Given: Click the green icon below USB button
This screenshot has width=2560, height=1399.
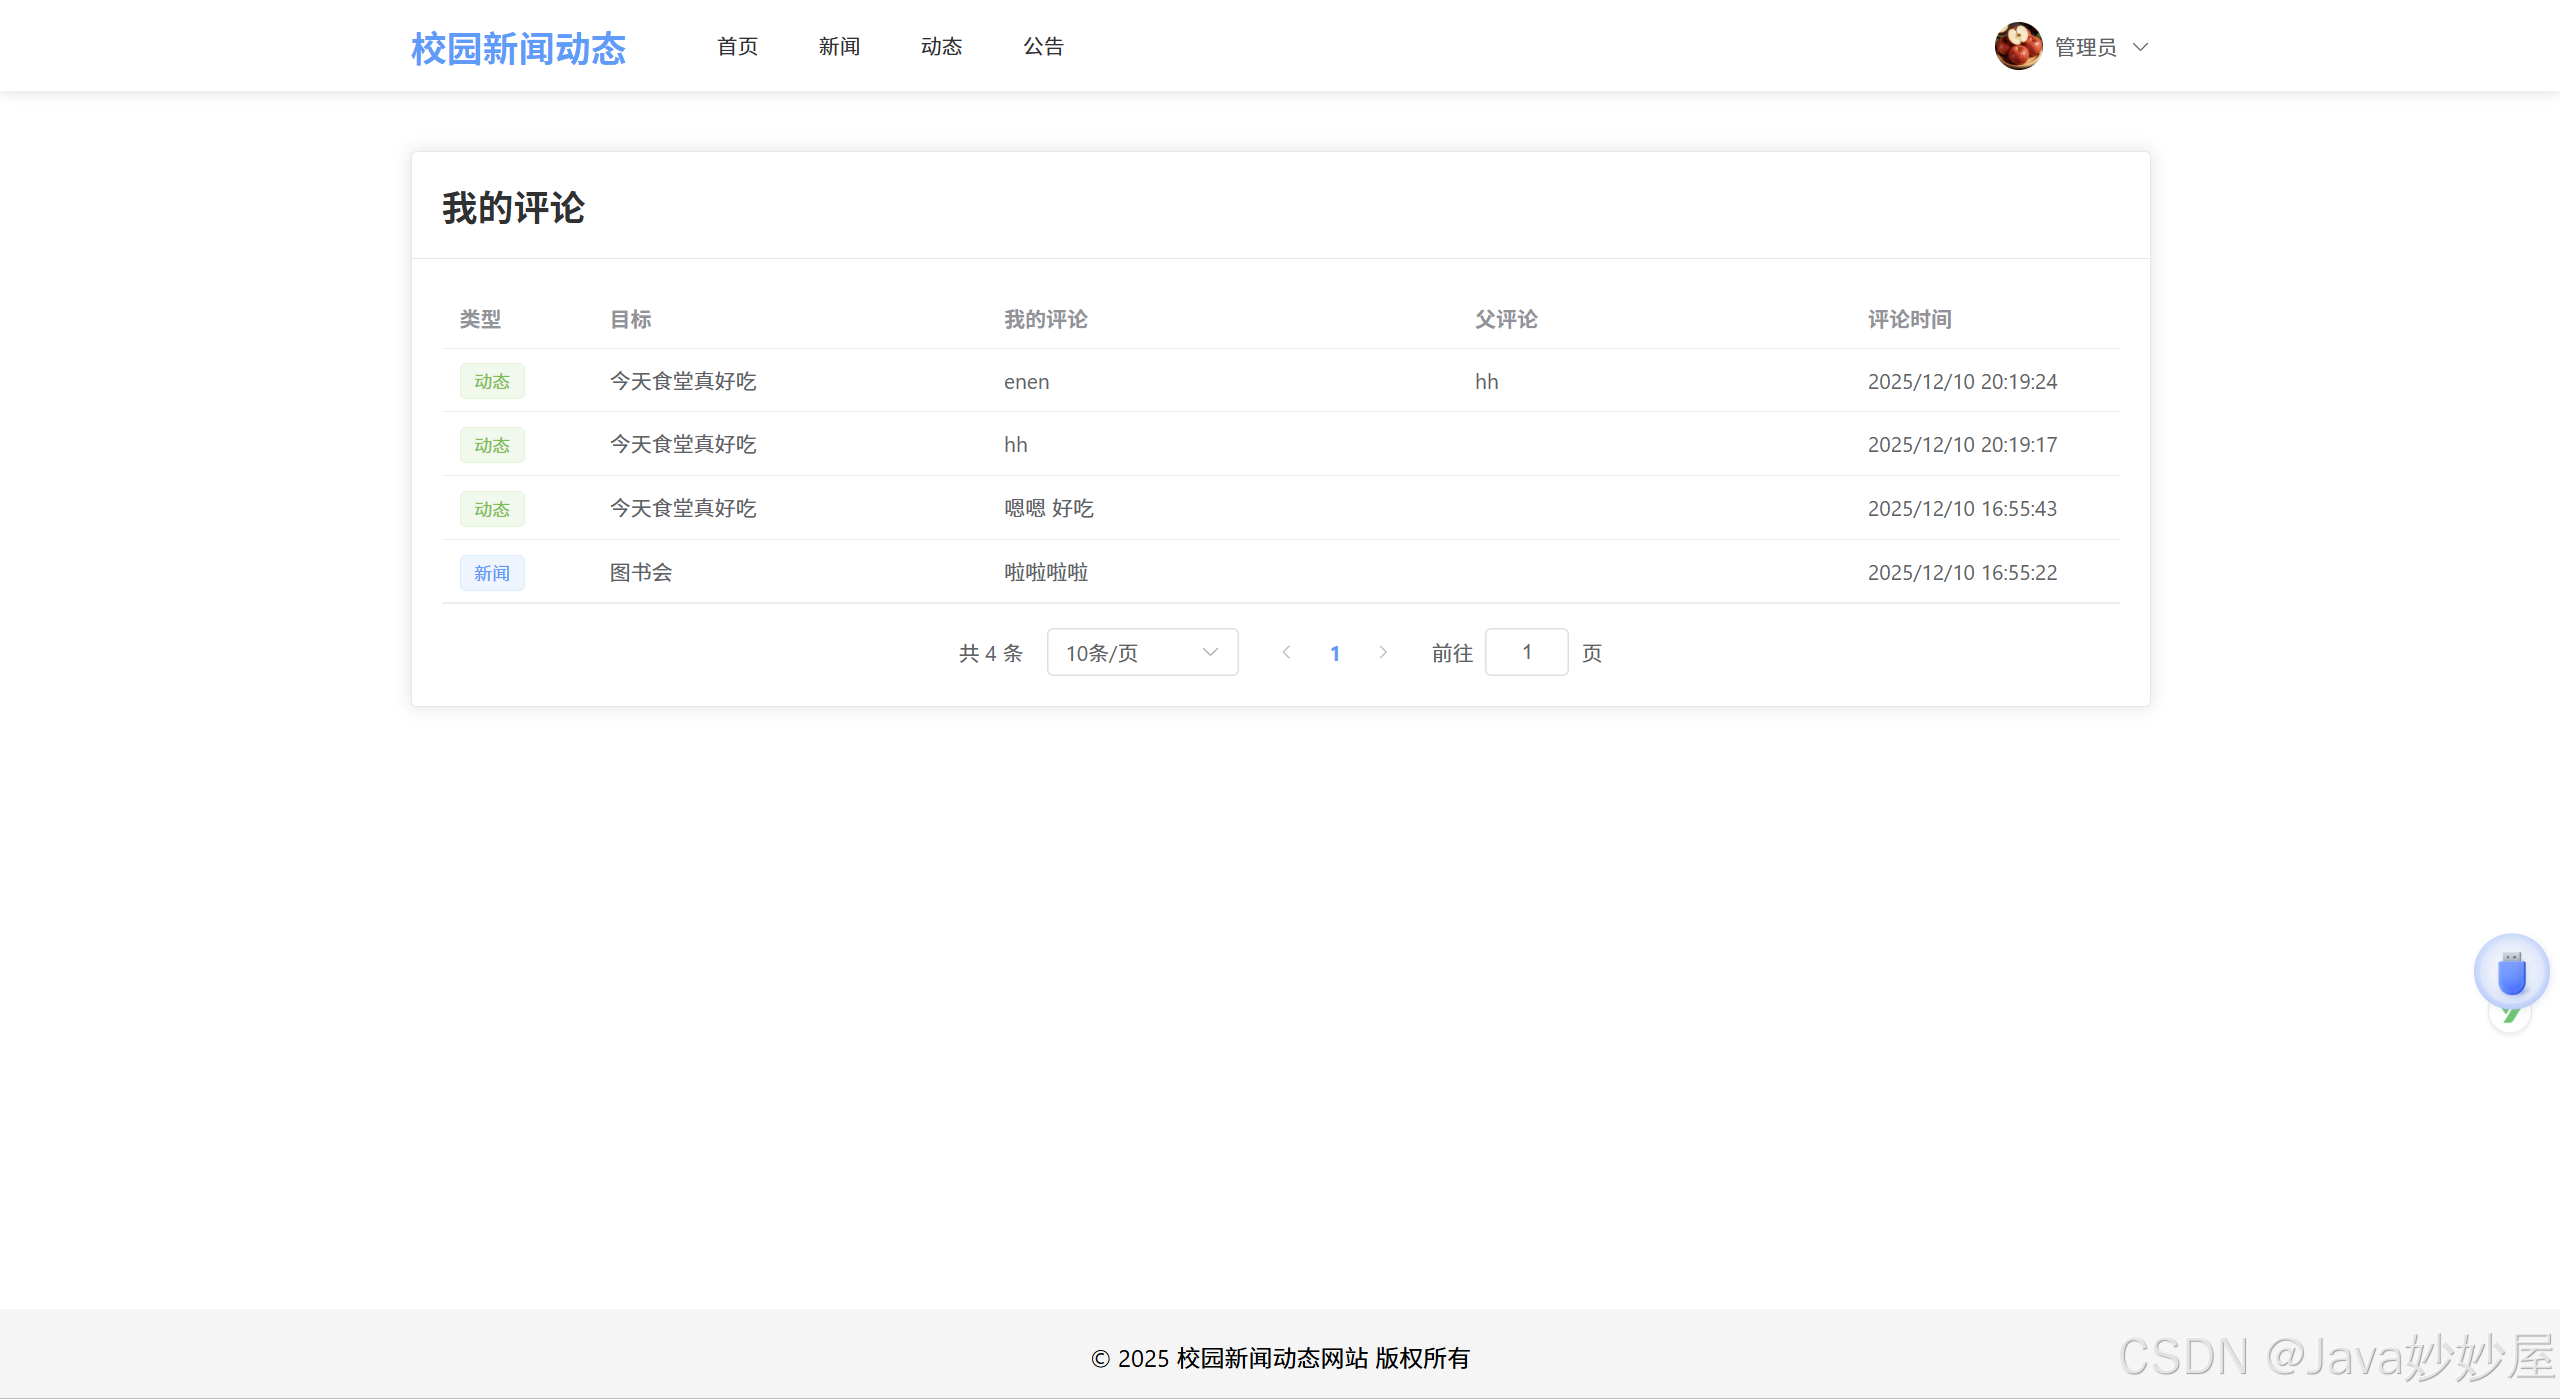Looking at the screenshot, I should click(x=2511, y=1018).
